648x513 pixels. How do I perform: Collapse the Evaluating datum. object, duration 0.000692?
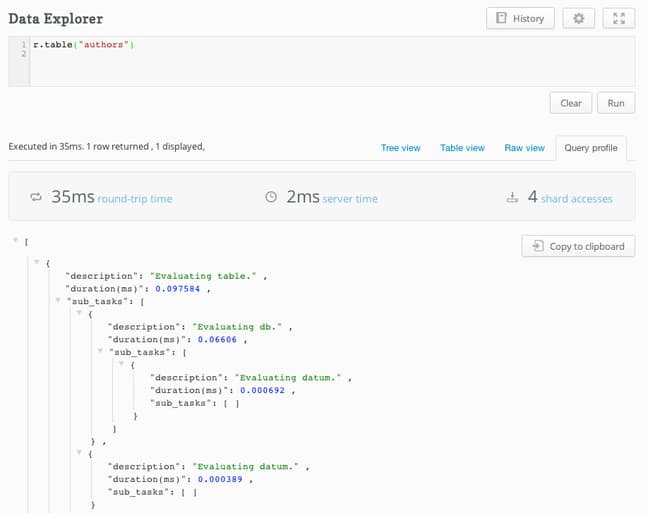point(122,363)
